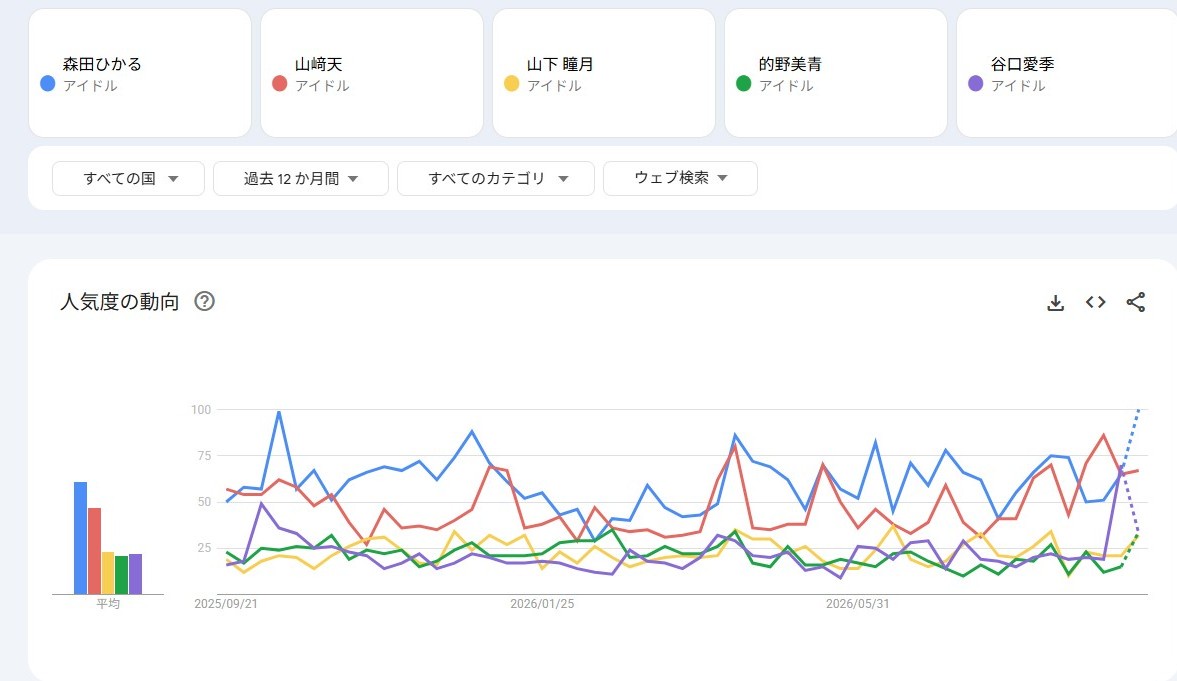Viewport: 1177px width, 681px height.
Task: Click the green dot for 的野美青
Action: [743, 83]
